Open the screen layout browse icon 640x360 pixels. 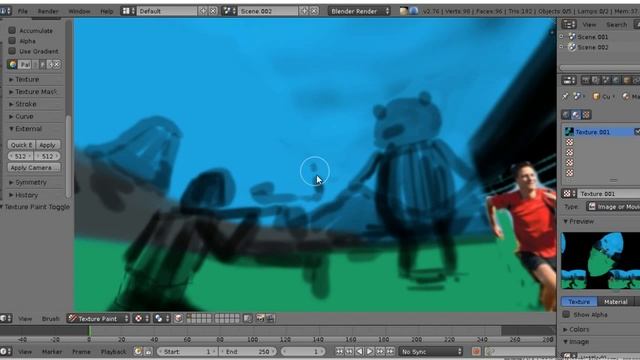pos(128,11)
